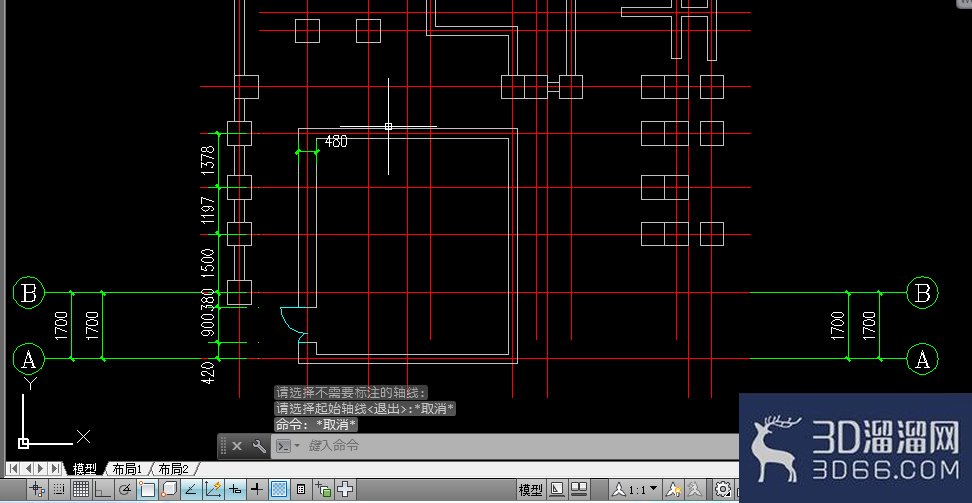972x503 pixels.
Task: Open command line customize wrench
Action: pyautogui.click(x=259, y=446)
